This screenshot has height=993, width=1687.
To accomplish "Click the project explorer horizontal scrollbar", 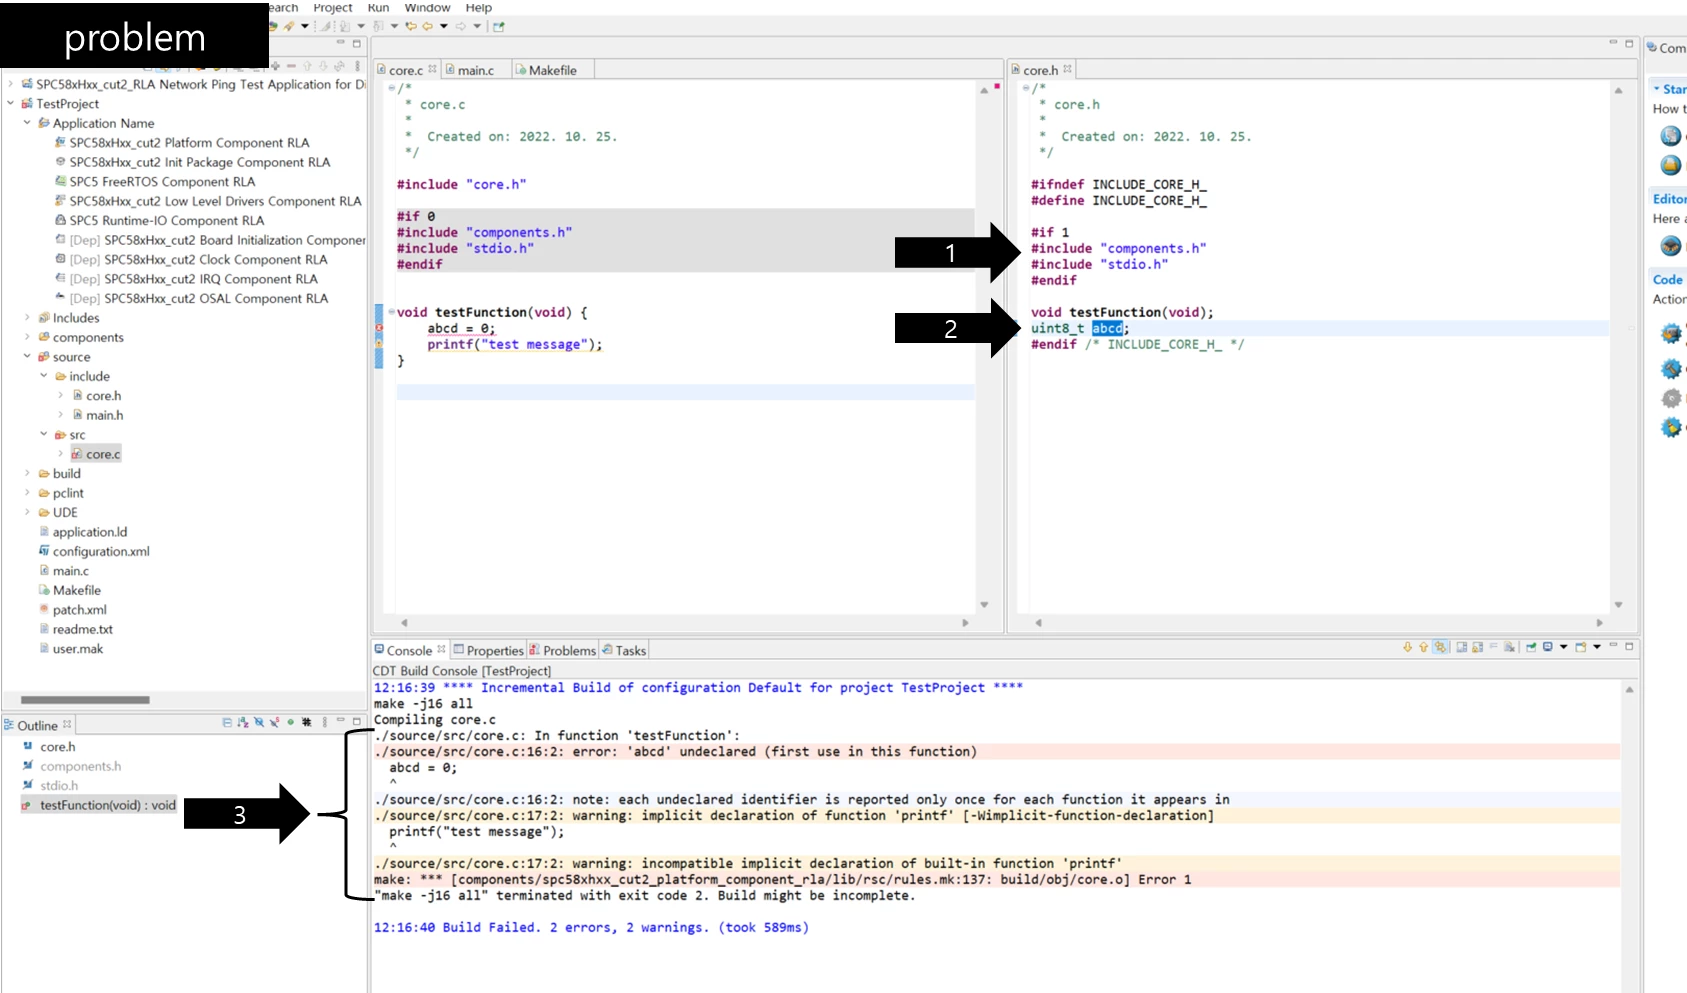I will tap(85, 700).
